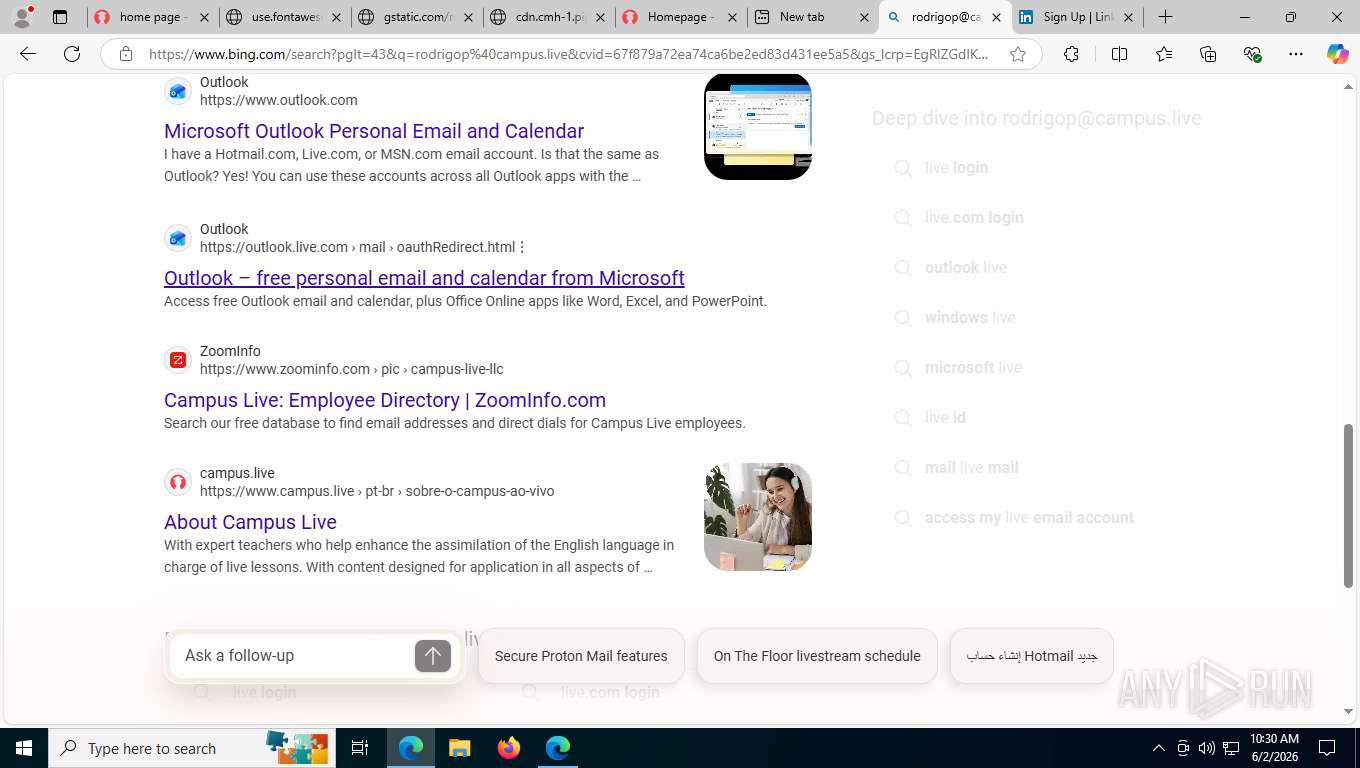Switch to the gstatic.com tab

click(x=416, y=17)
